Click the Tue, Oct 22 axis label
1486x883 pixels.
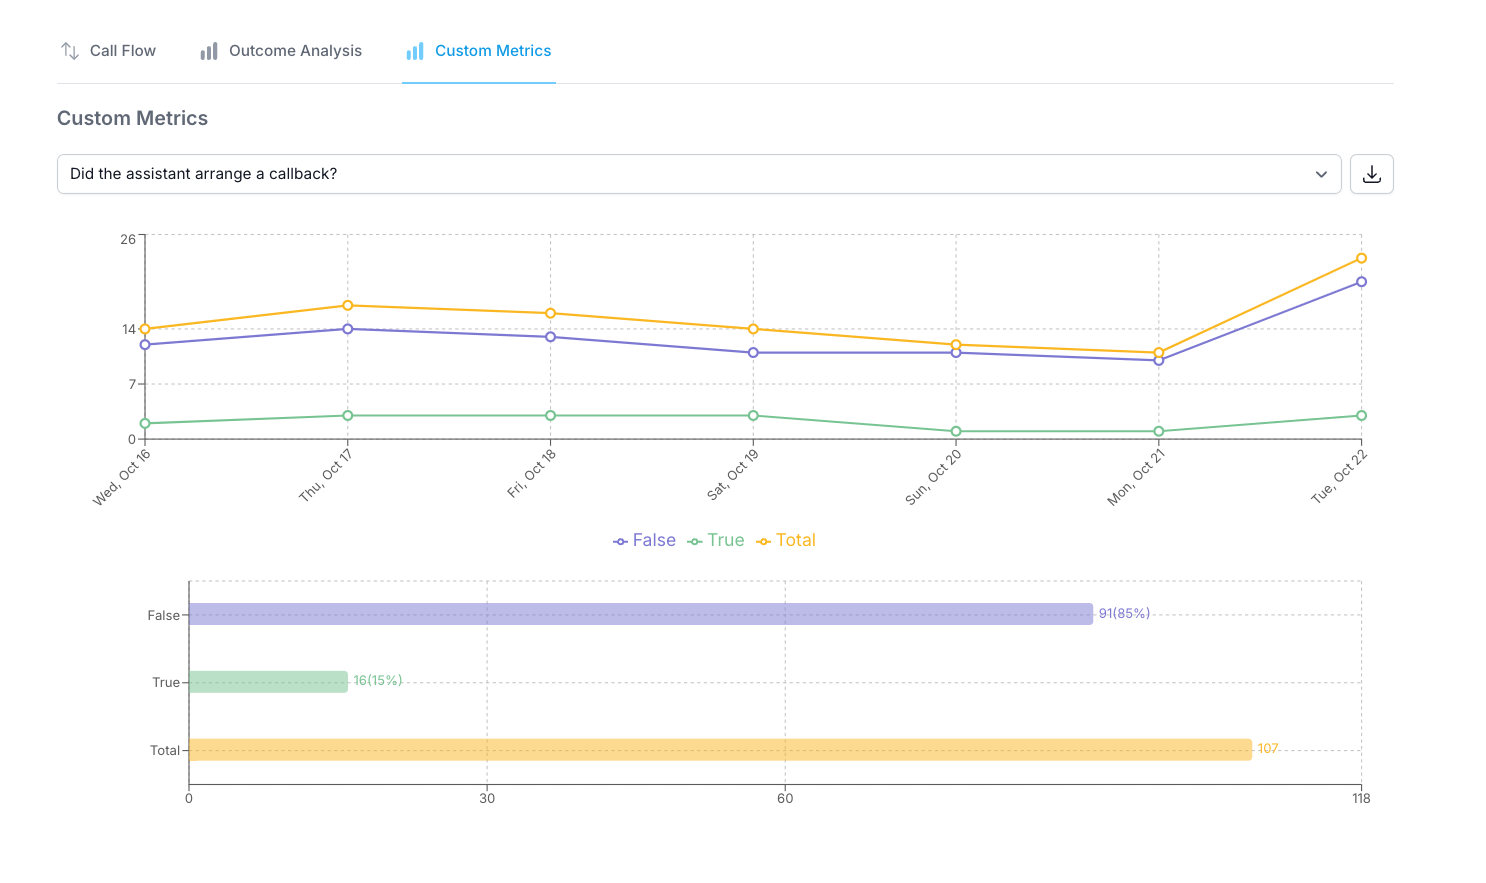(1339, 476)
